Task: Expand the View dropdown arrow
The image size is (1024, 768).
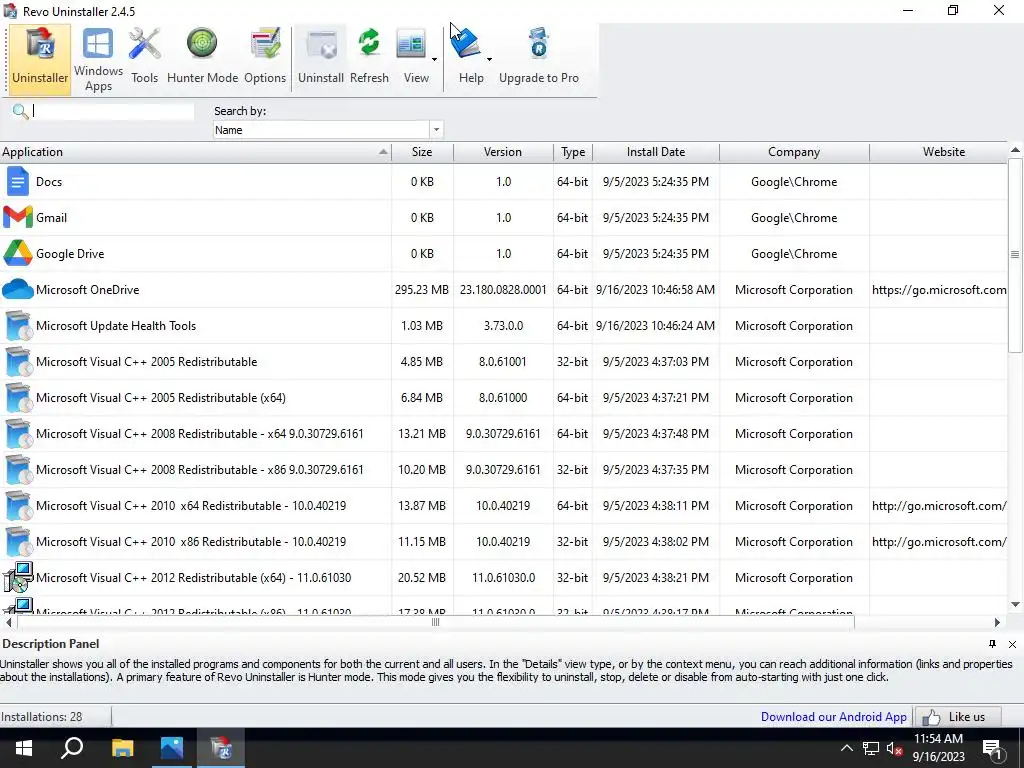Action: tap(434, 59)
